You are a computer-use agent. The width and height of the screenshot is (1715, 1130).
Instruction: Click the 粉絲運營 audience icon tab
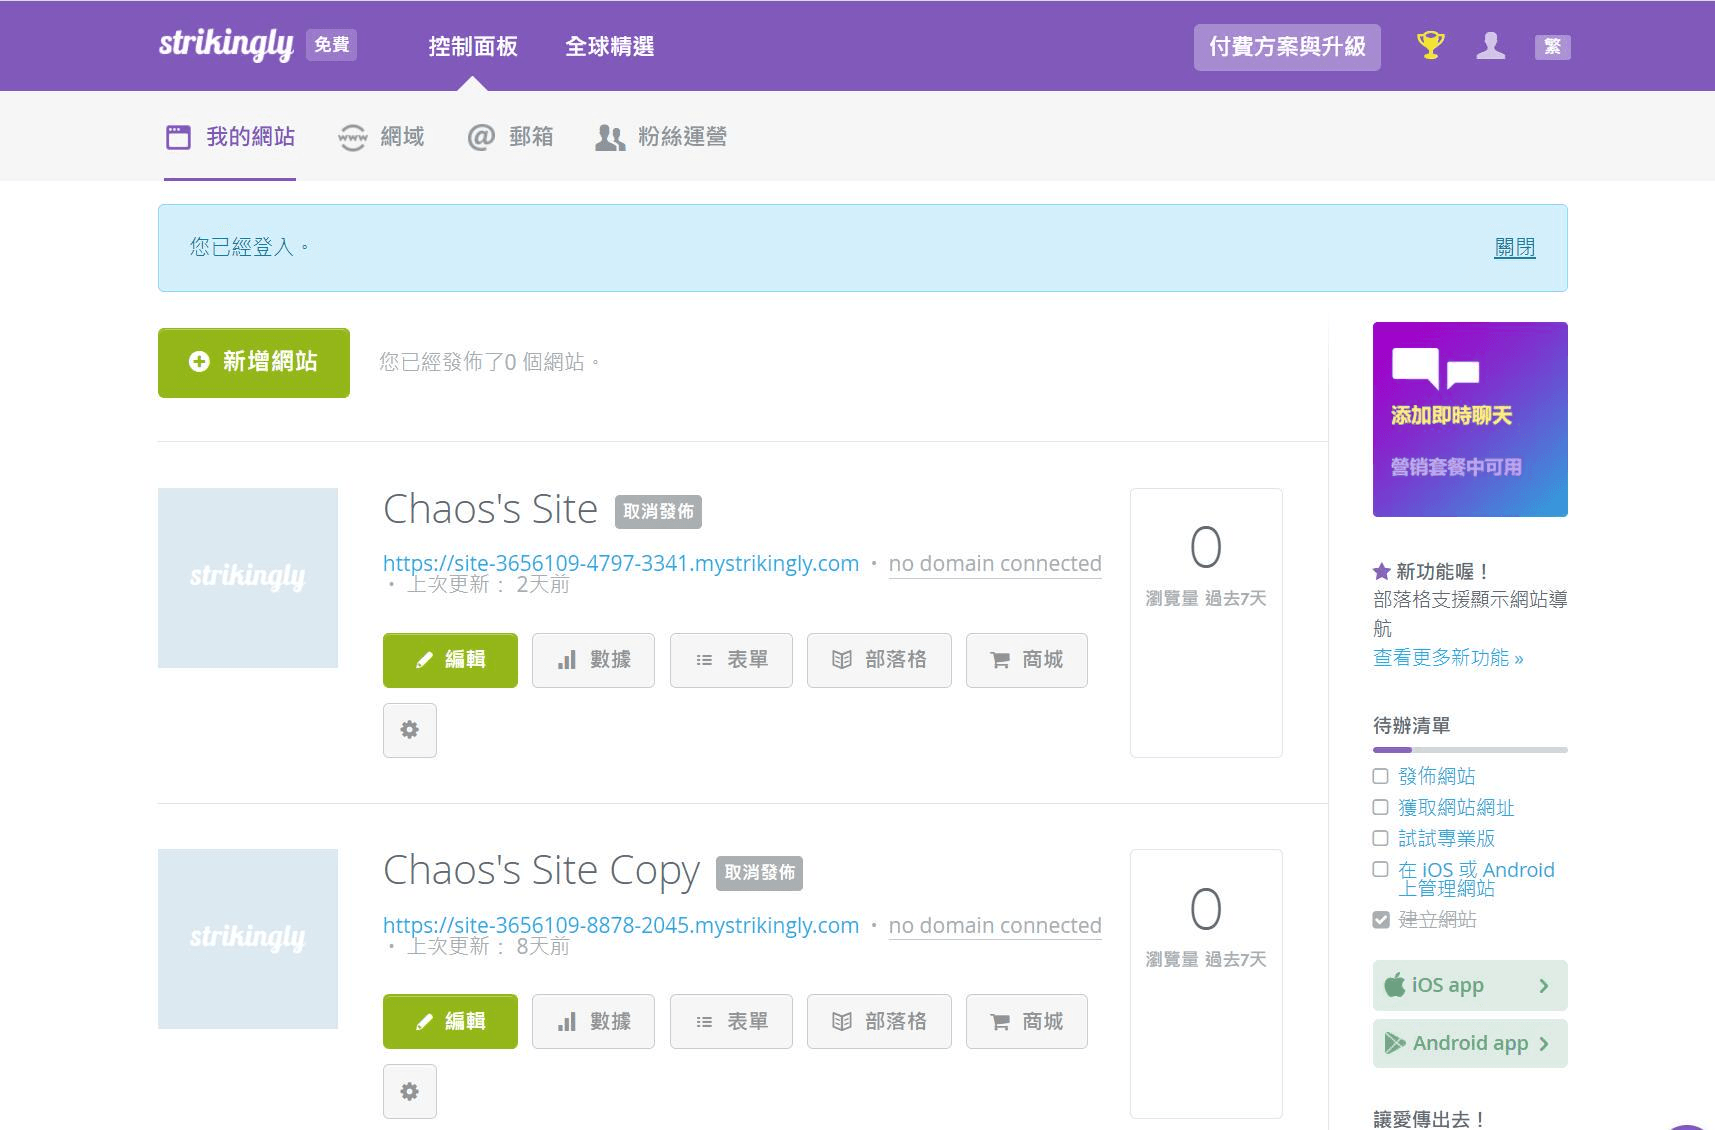[611, 137]
